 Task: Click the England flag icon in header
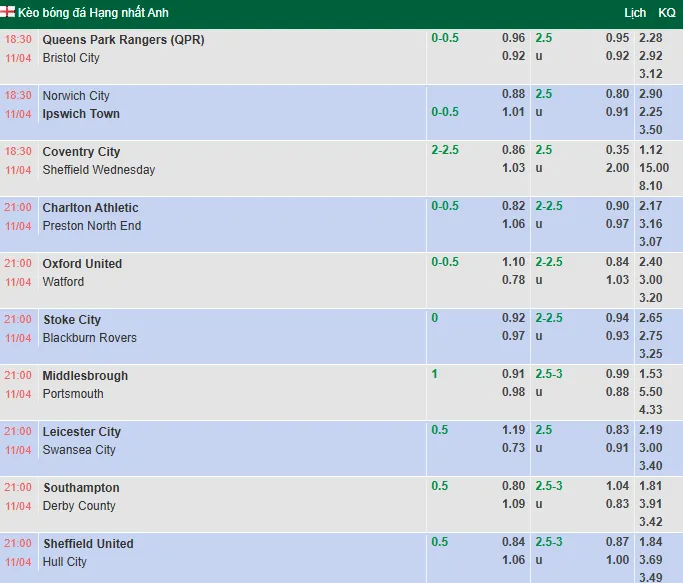(9, 13)
